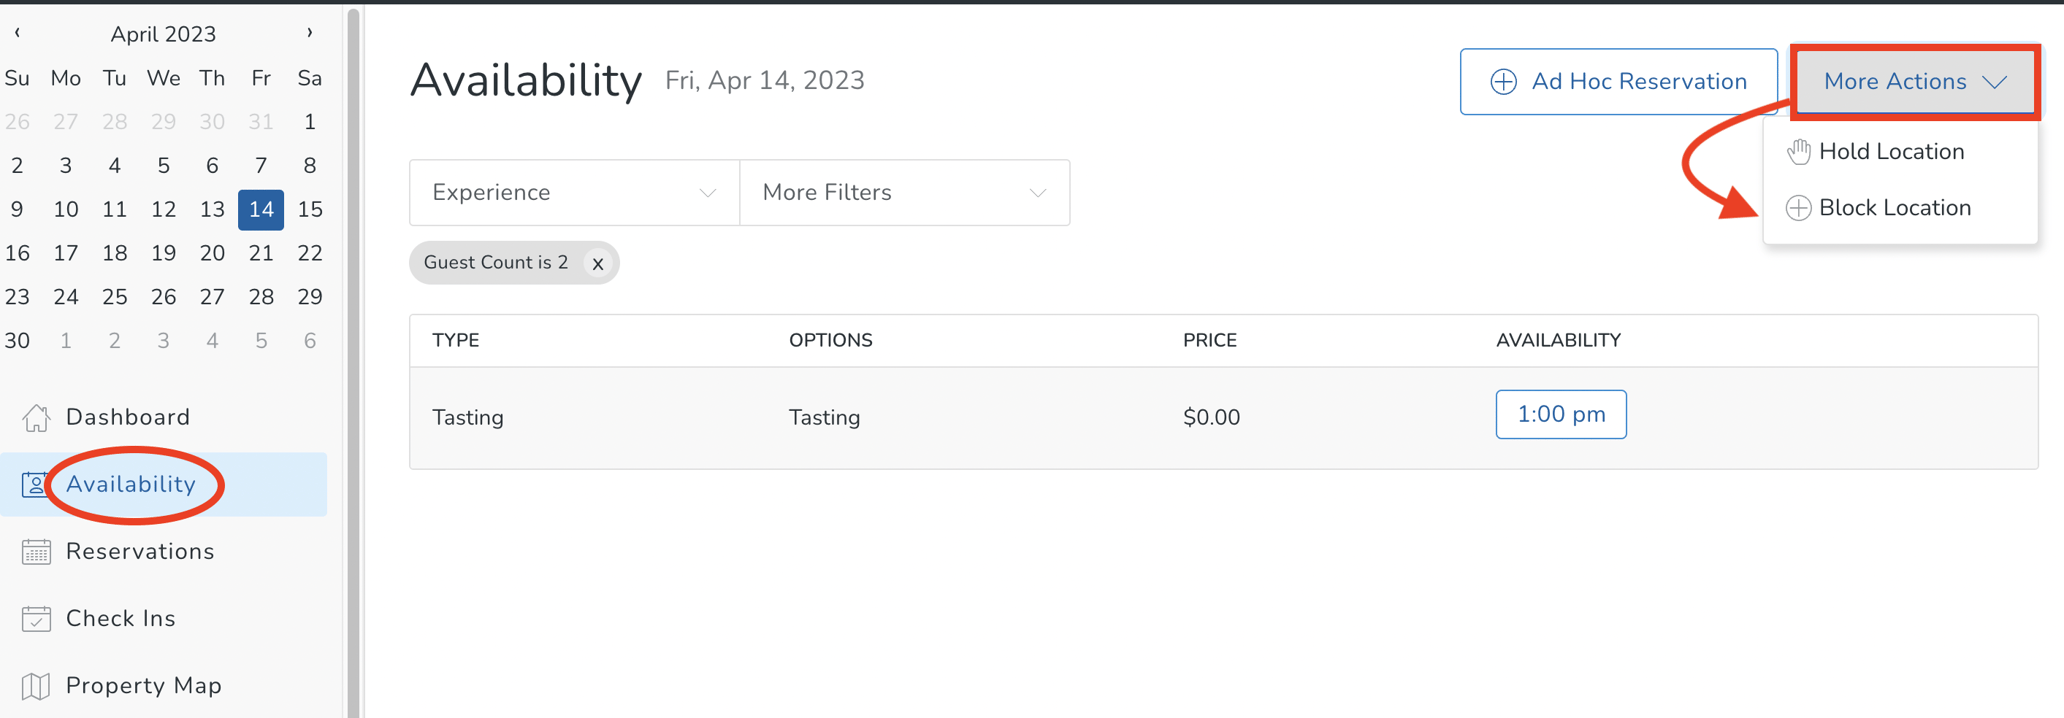Click the Hold Location hand icon
The height and width of the screenshot is (718, 2064).
tap(1800, 151)
